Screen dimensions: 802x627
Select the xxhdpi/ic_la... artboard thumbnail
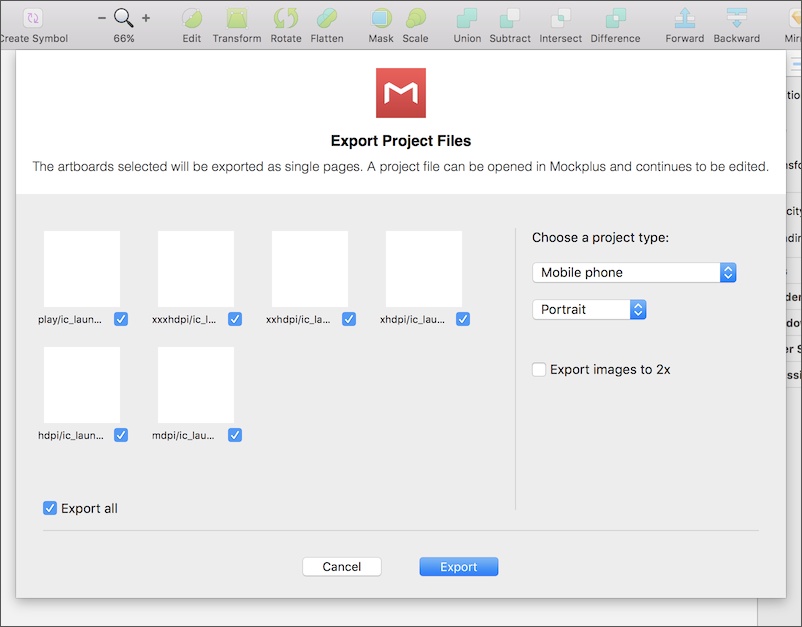pos(310,269)
